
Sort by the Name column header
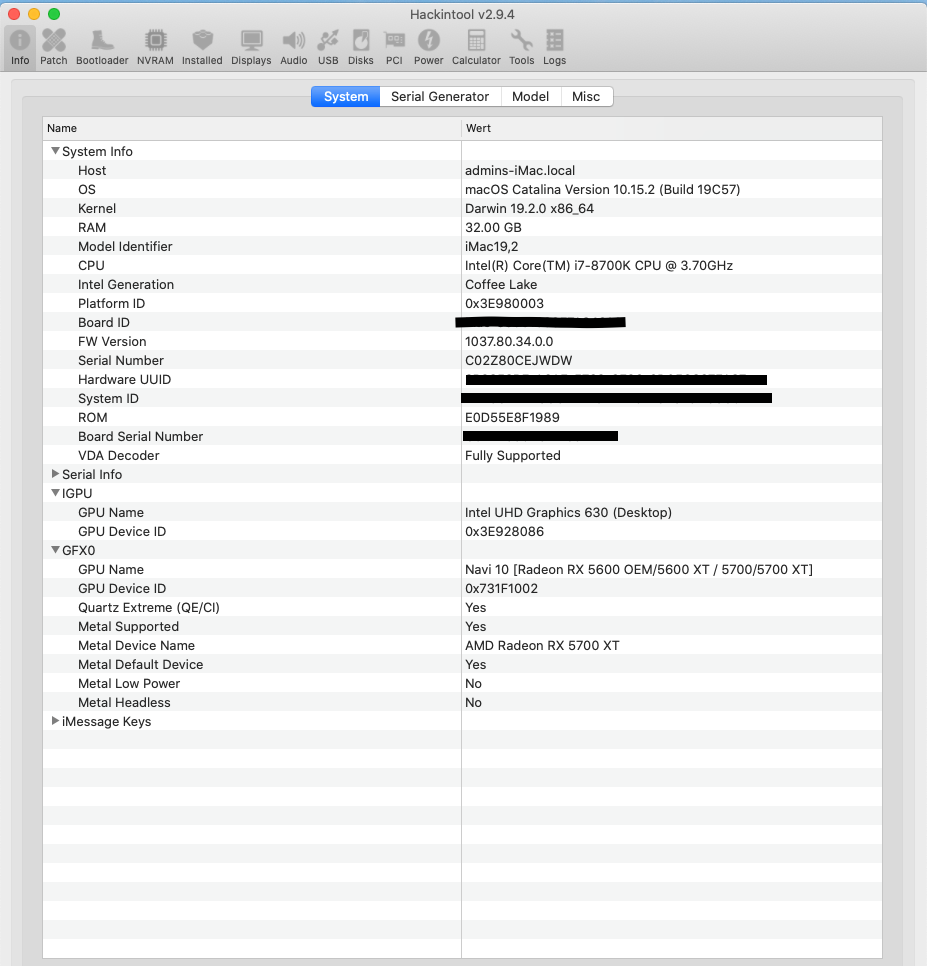point(252,128)
